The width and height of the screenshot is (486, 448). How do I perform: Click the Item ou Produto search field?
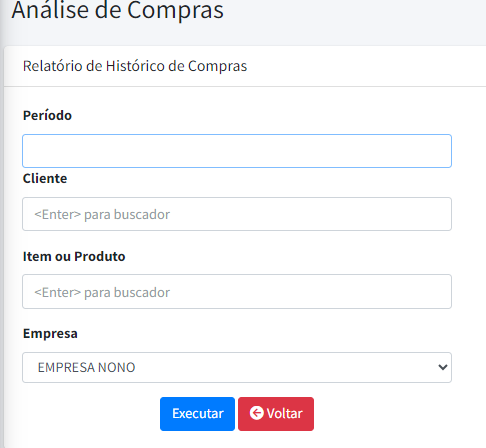coord(237,292)
